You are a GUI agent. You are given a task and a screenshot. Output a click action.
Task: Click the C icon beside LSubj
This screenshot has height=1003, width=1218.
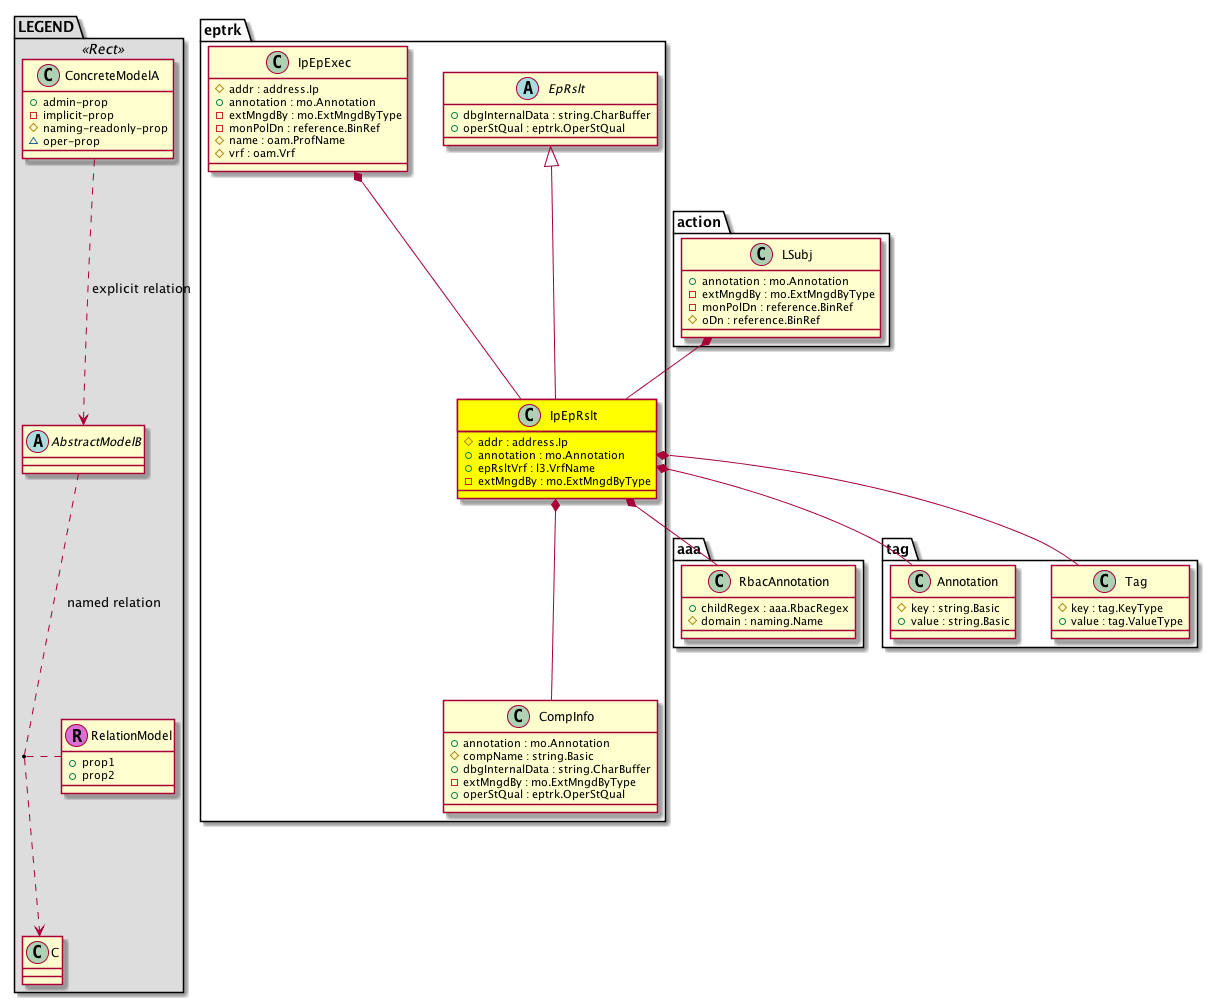click(760, 255)
